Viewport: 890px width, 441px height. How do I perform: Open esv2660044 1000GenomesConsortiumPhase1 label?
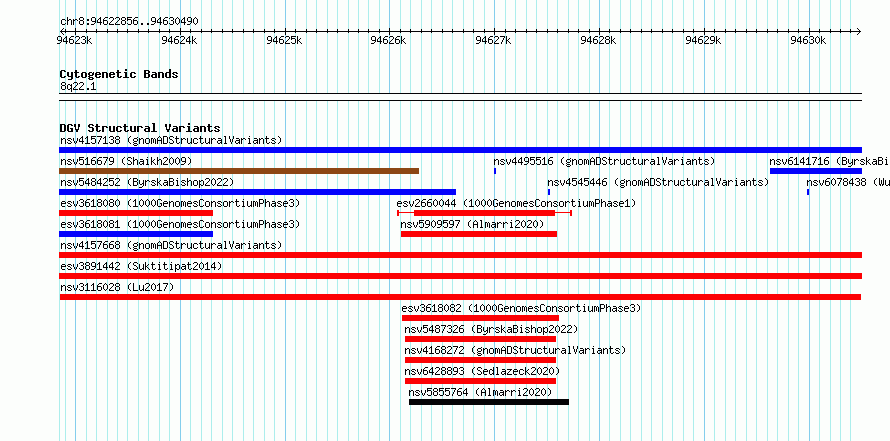click(x=517, y=203)
